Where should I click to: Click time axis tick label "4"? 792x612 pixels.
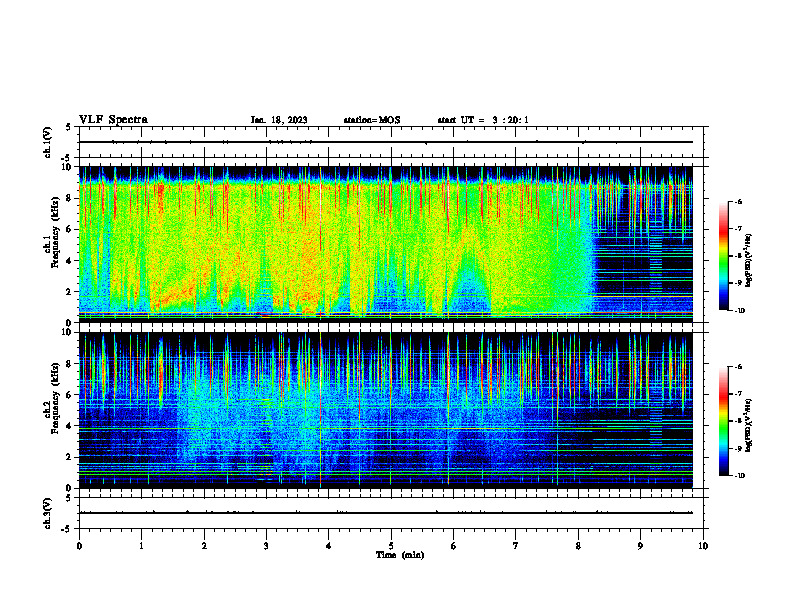pyautogui.click(x=329, y=546)
